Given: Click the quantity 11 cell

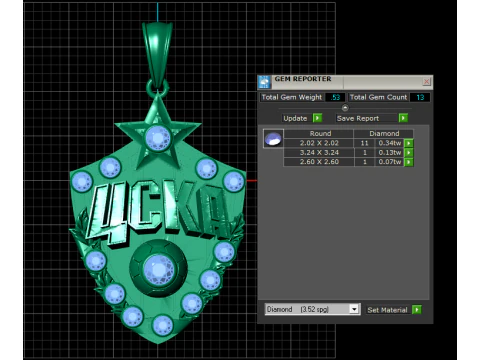Looking at the screenshot, I should (364, 143).
